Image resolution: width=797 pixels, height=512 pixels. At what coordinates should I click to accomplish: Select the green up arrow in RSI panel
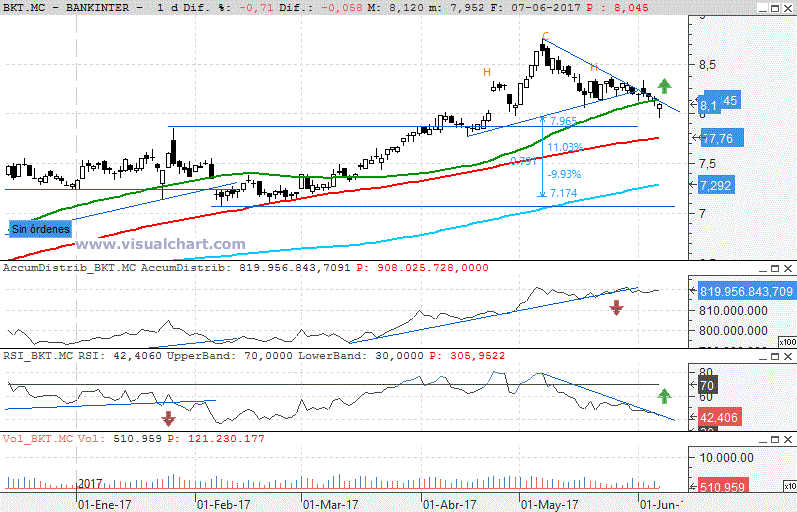tap(664, 396)
